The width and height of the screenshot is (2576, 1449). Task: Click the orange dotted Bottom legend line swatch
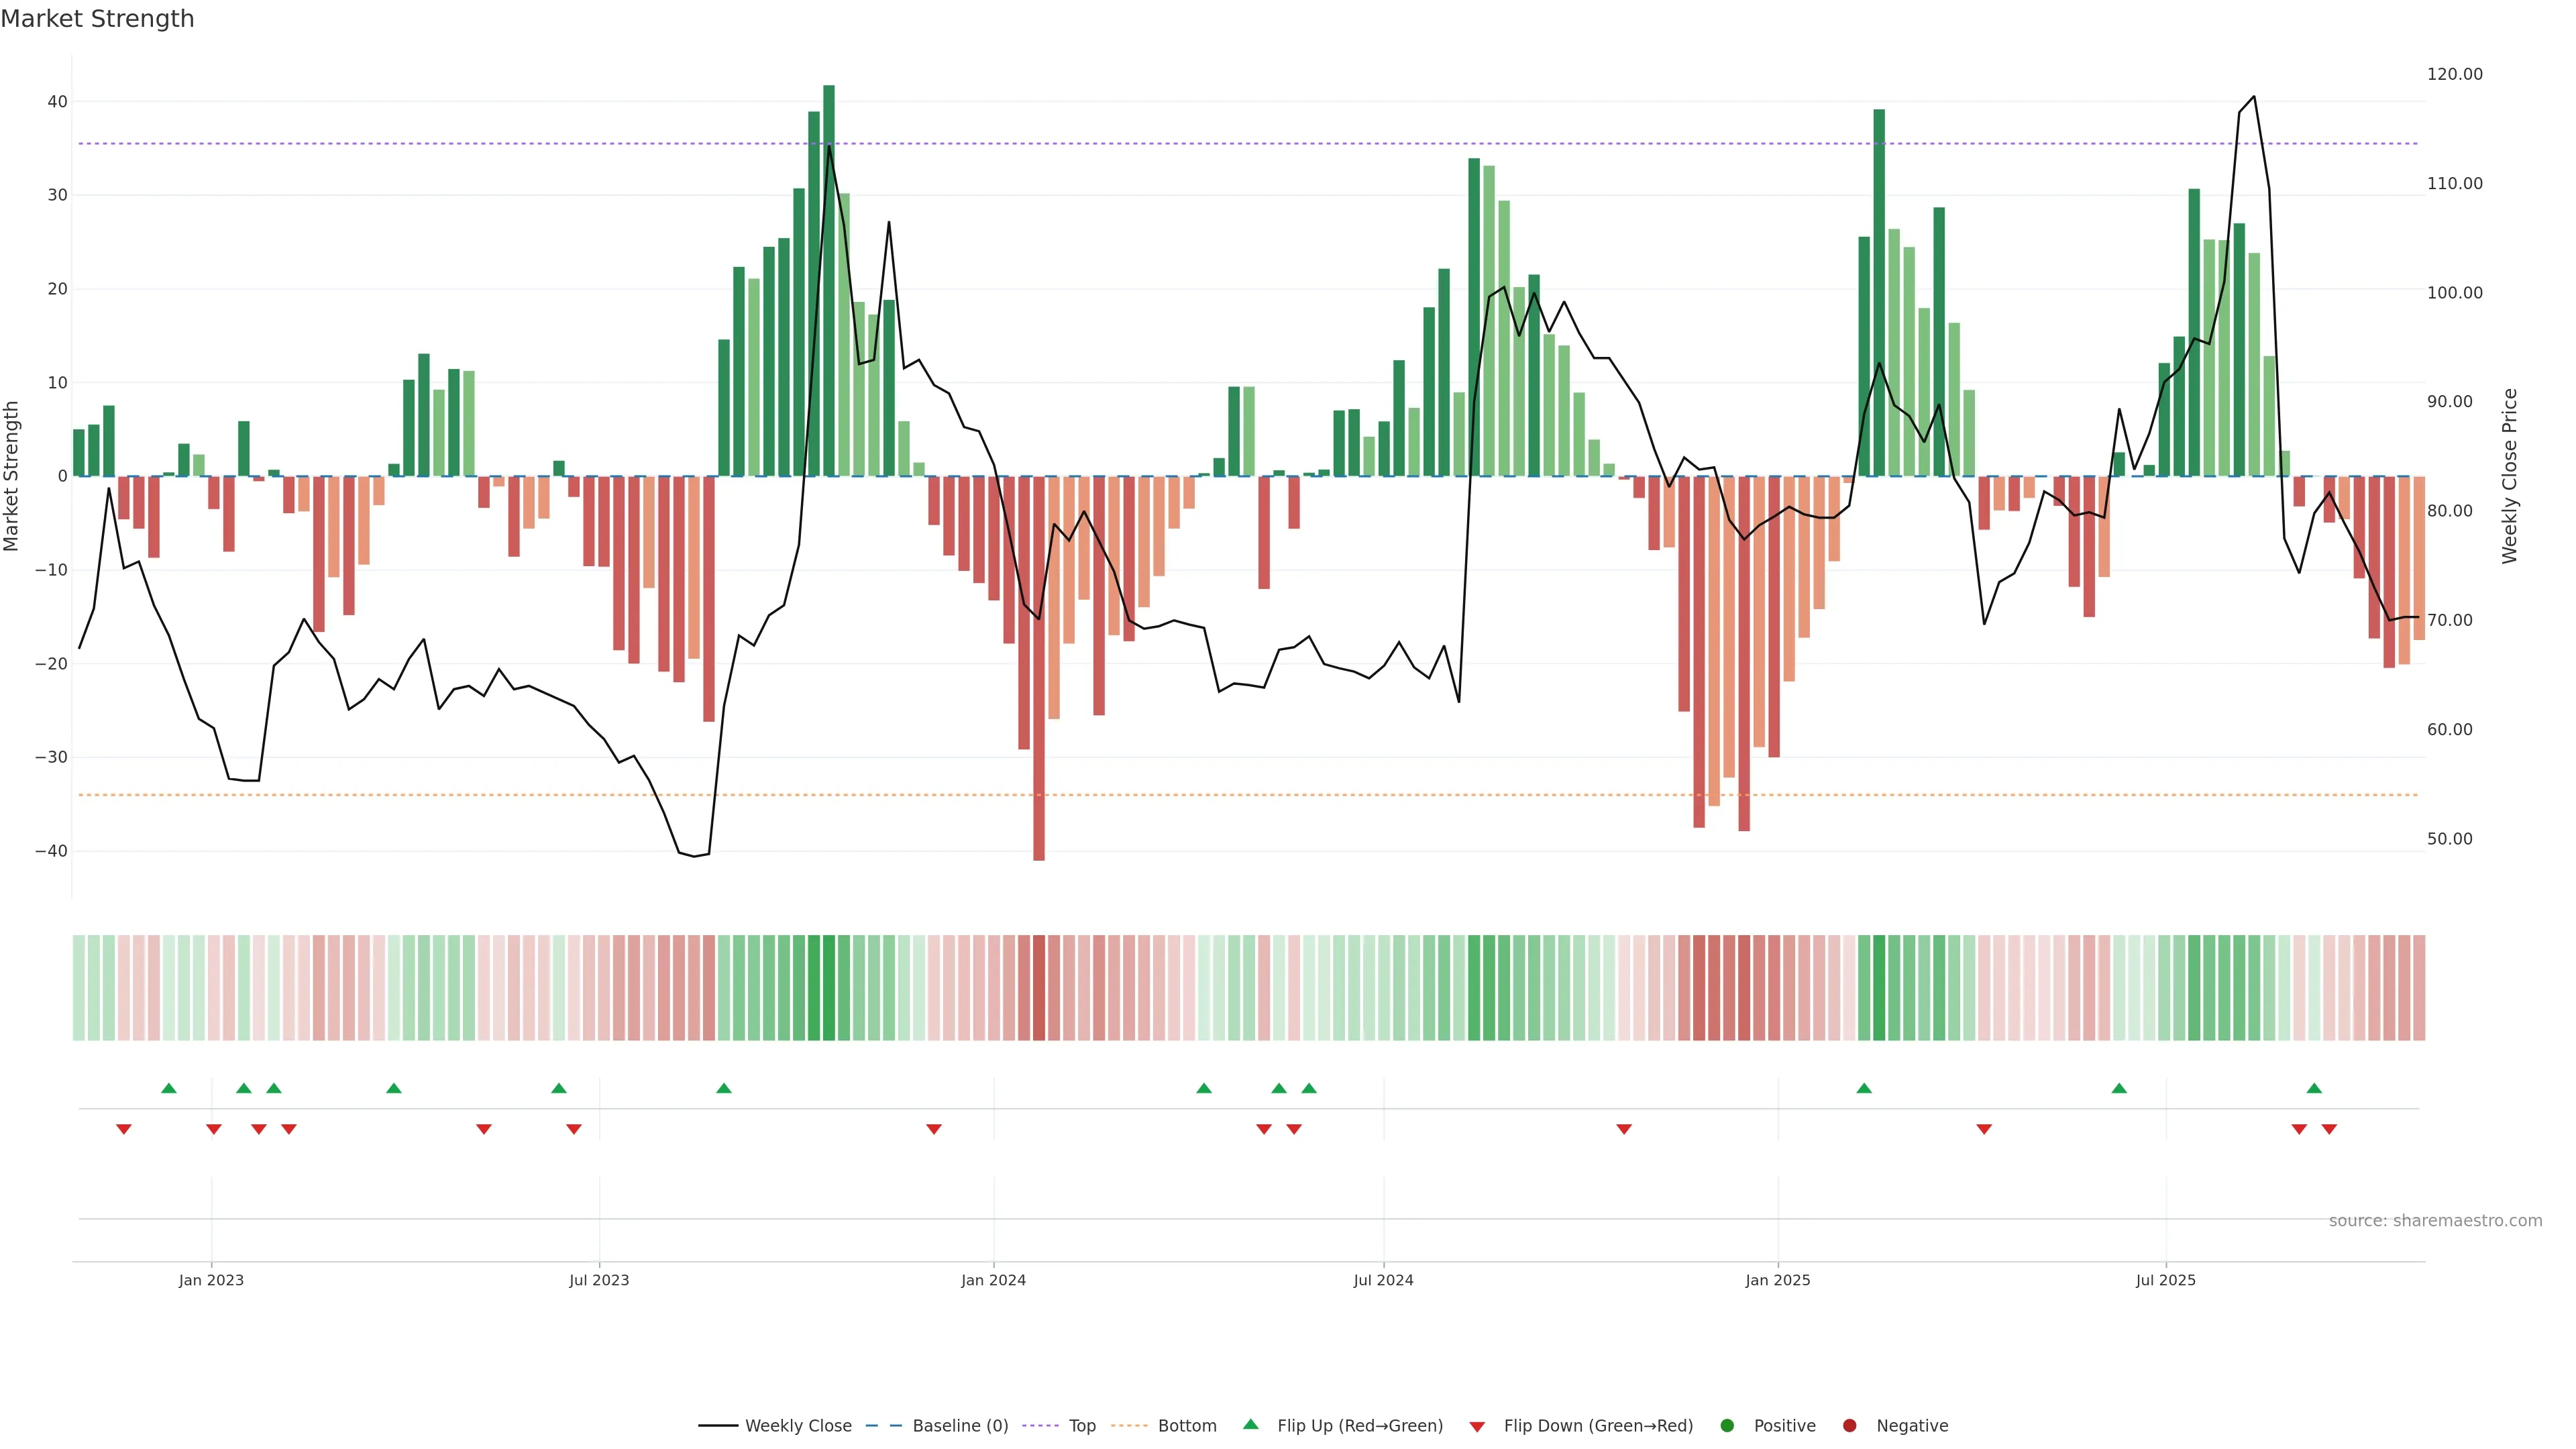(x=1129, y=1425)
